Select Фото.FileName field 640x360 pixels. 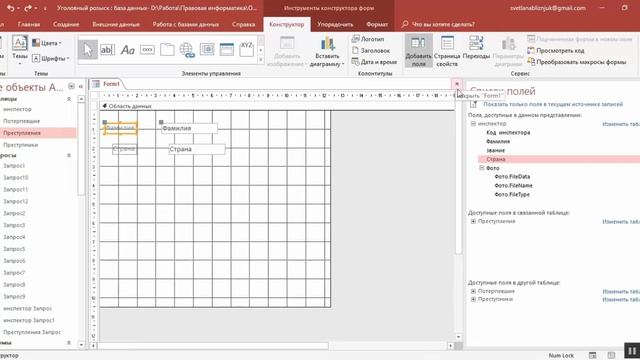tap(513, 186)
